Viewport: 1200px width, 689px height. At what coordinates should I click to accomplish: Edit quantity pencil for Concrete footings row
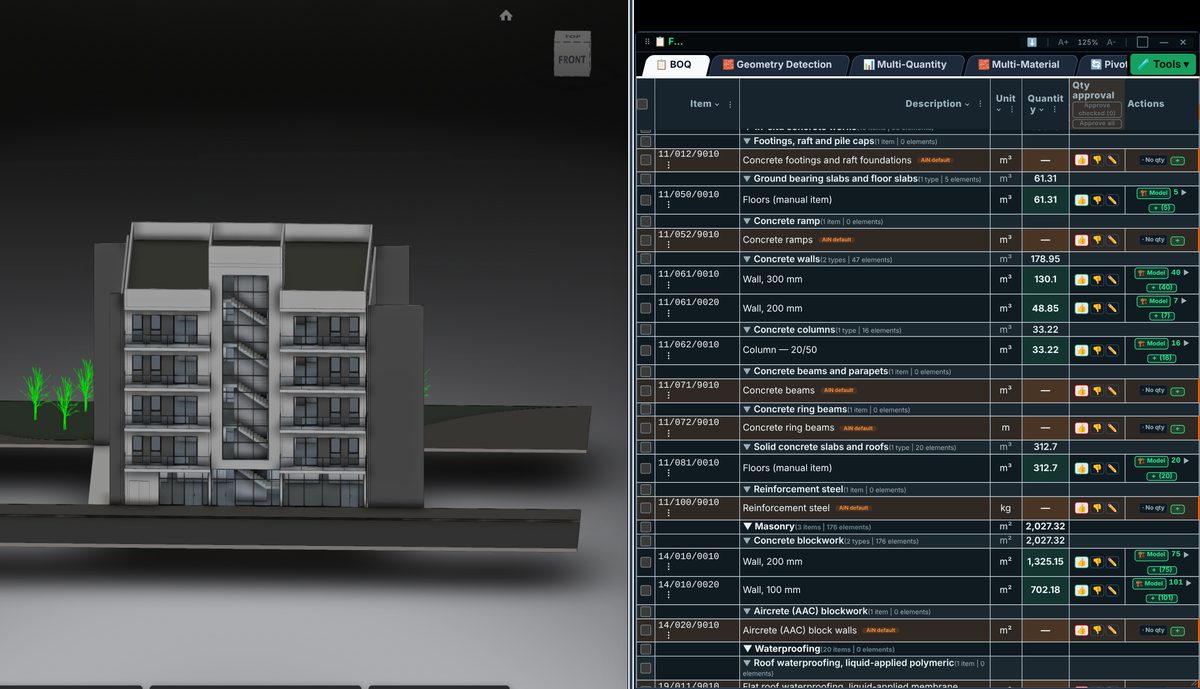(1112, 160)
